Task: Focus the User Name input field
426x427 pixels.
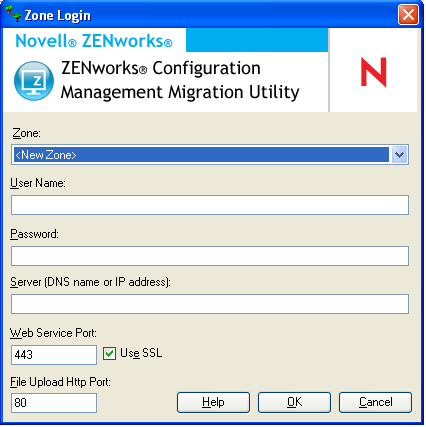Action: [x=210, y=205]
